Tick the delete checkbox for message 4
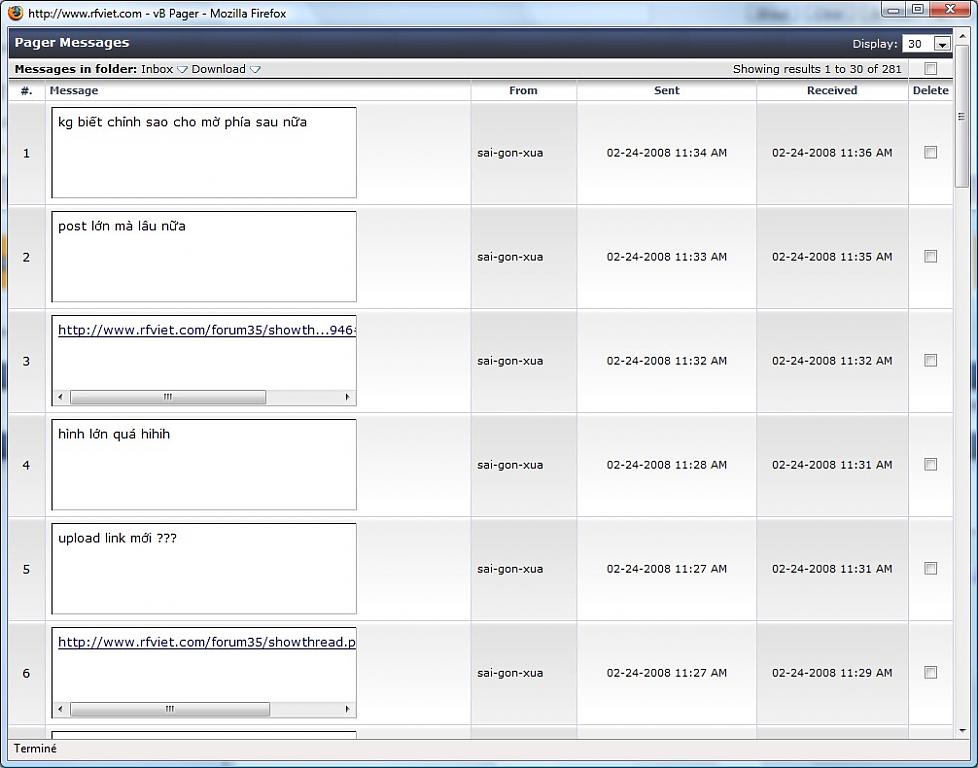The image size is (978, 768). [930, 465]
